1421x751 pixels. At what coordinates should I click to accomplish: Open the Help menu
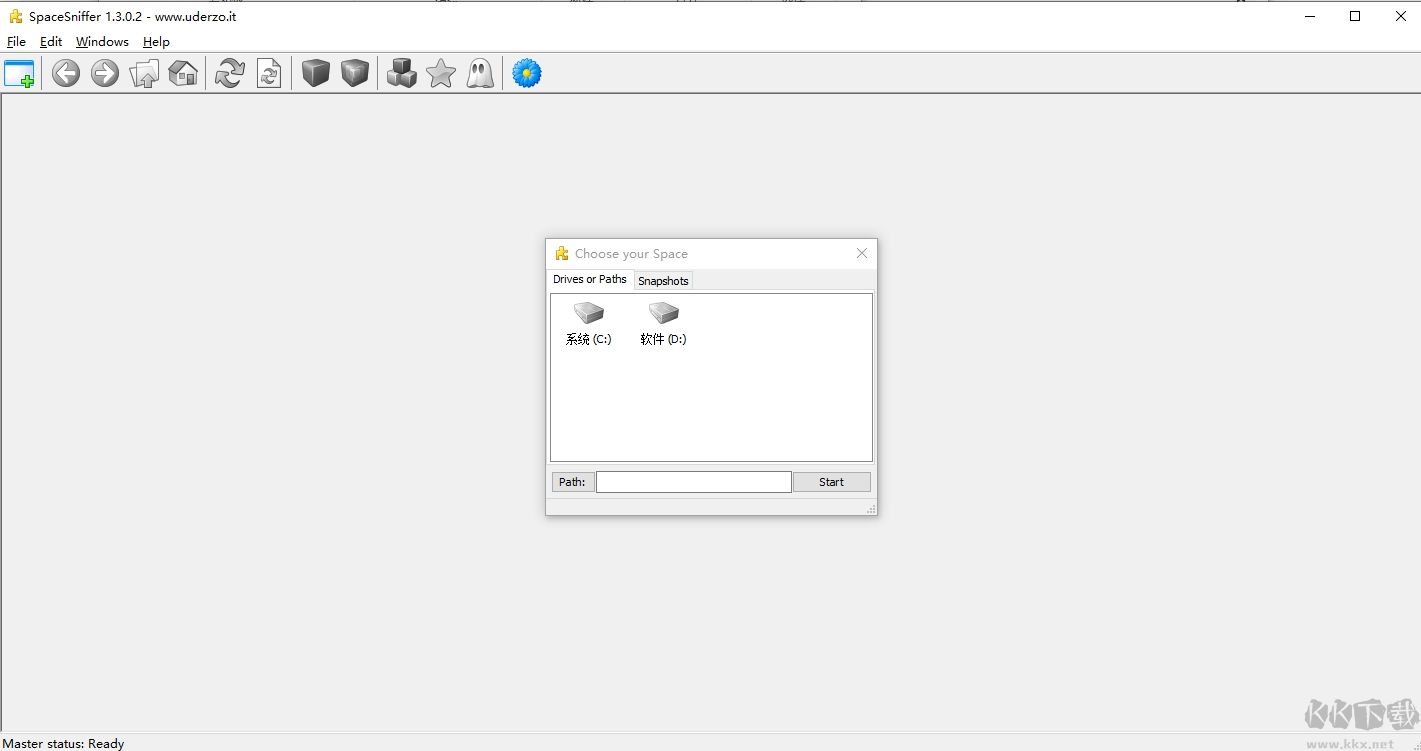[x=156, y=42]
